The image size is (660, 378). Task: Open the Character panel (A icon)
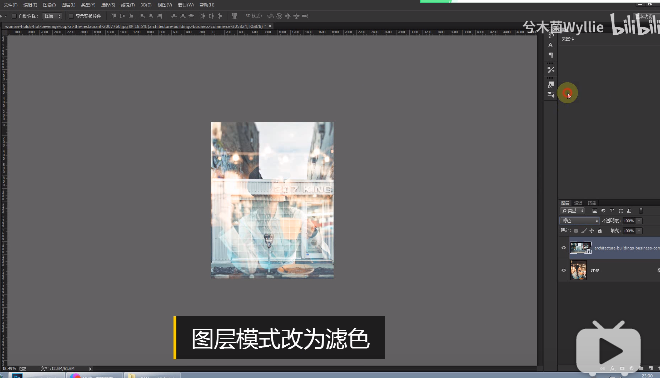pos(551,45)
